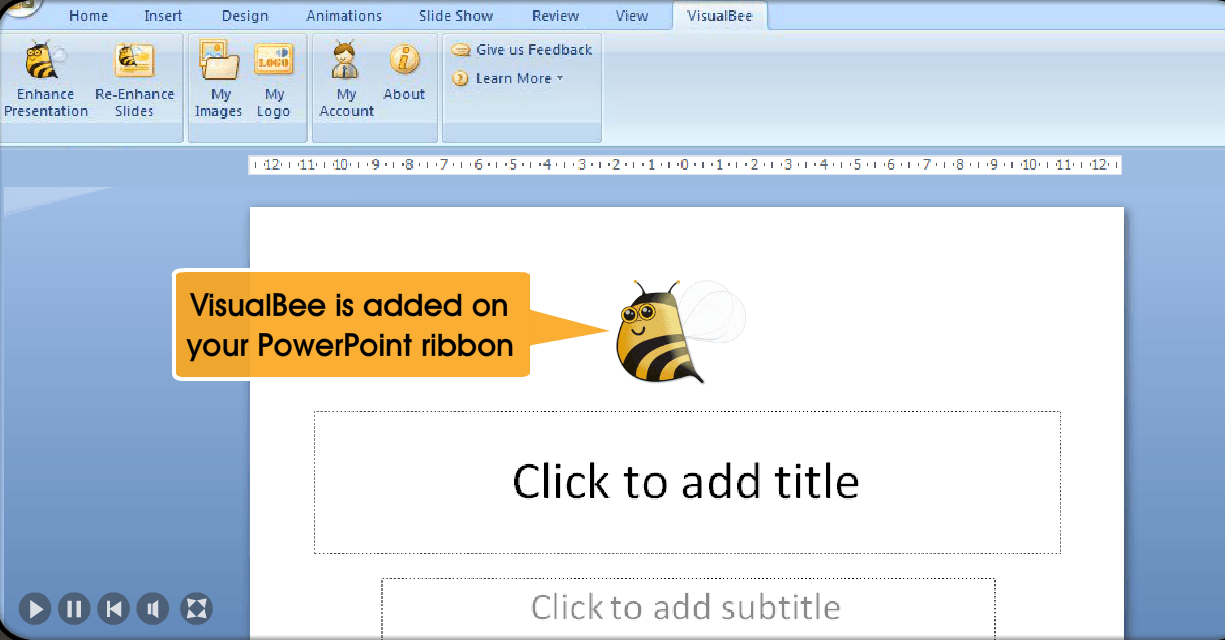Click Give us Feedback

[x=522, y=49]
